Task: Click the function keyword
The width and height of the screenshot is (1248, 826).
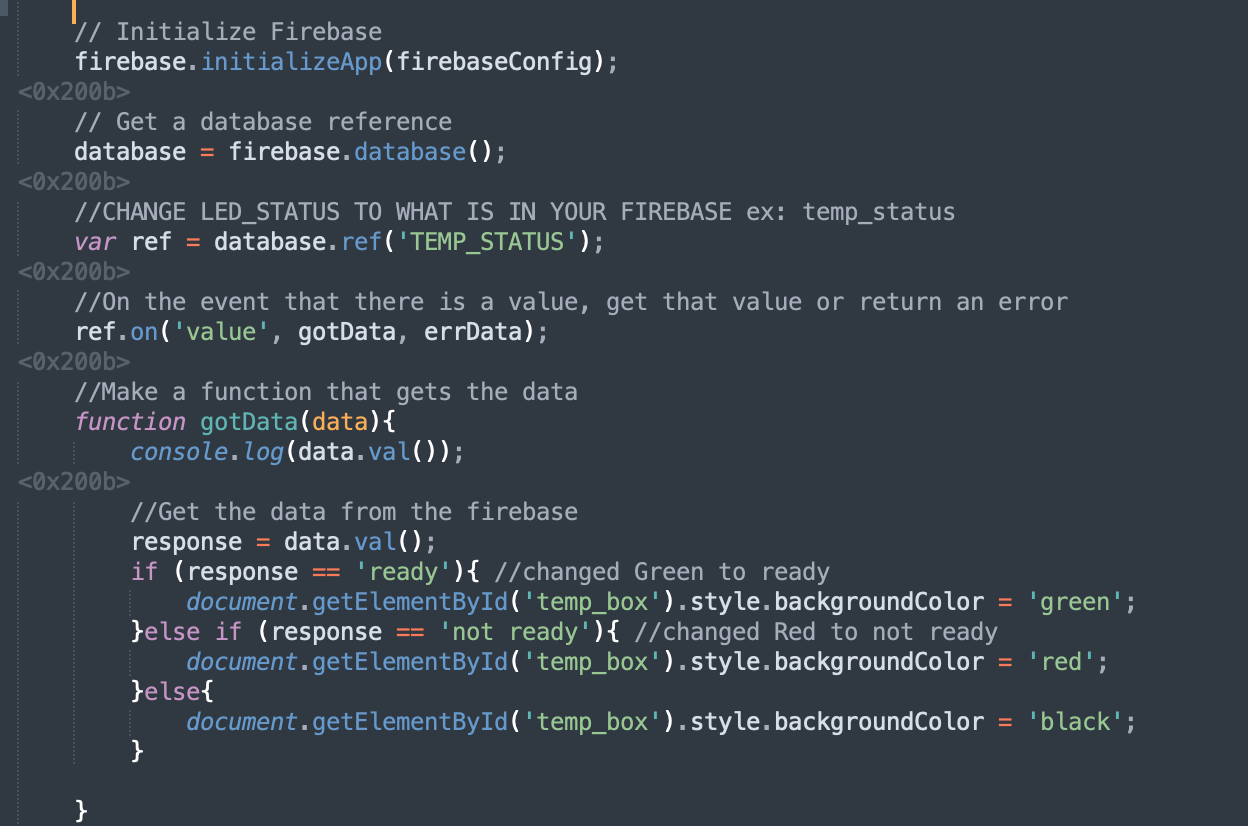Action: coord(130,422)
